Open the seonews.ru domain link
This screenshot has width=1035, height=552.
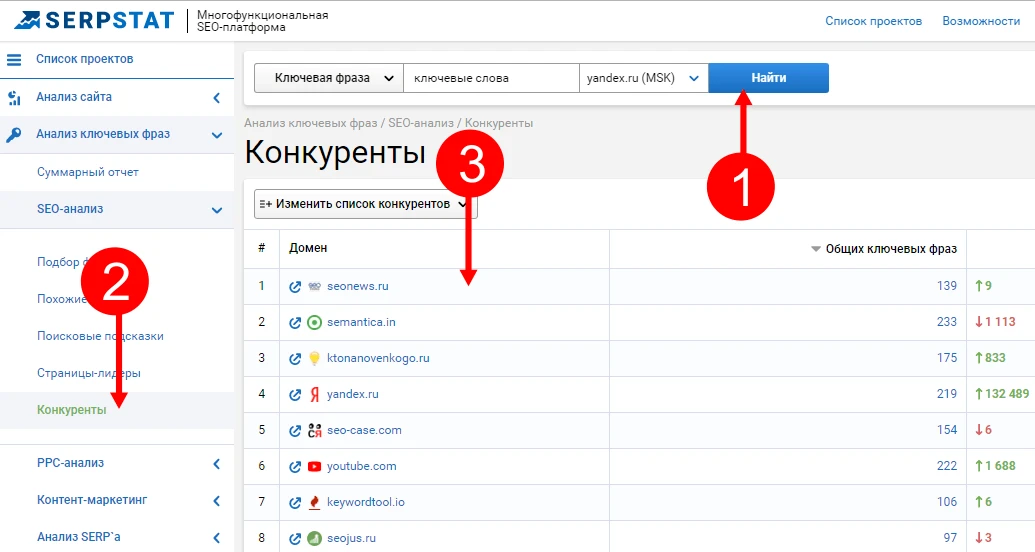358,287
